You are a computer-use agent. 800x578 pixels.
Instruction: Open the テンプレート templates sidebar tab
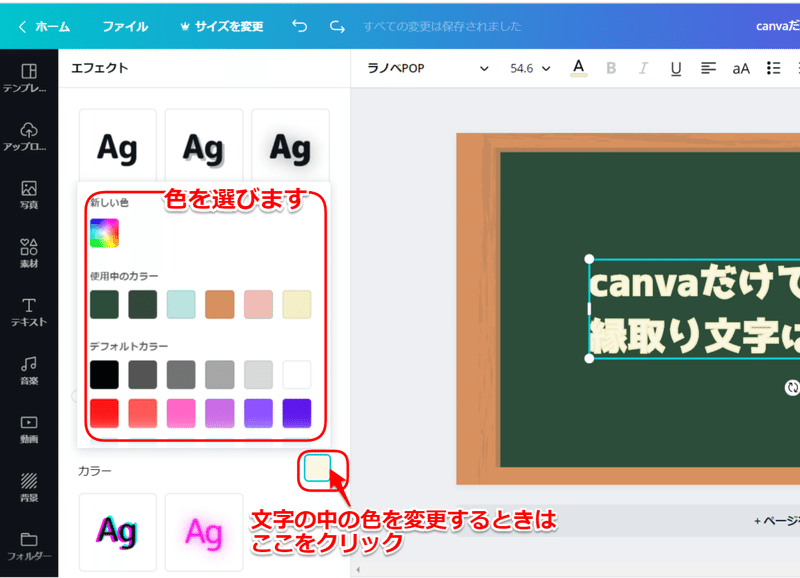pyautogui.click(x=29, y=78)
